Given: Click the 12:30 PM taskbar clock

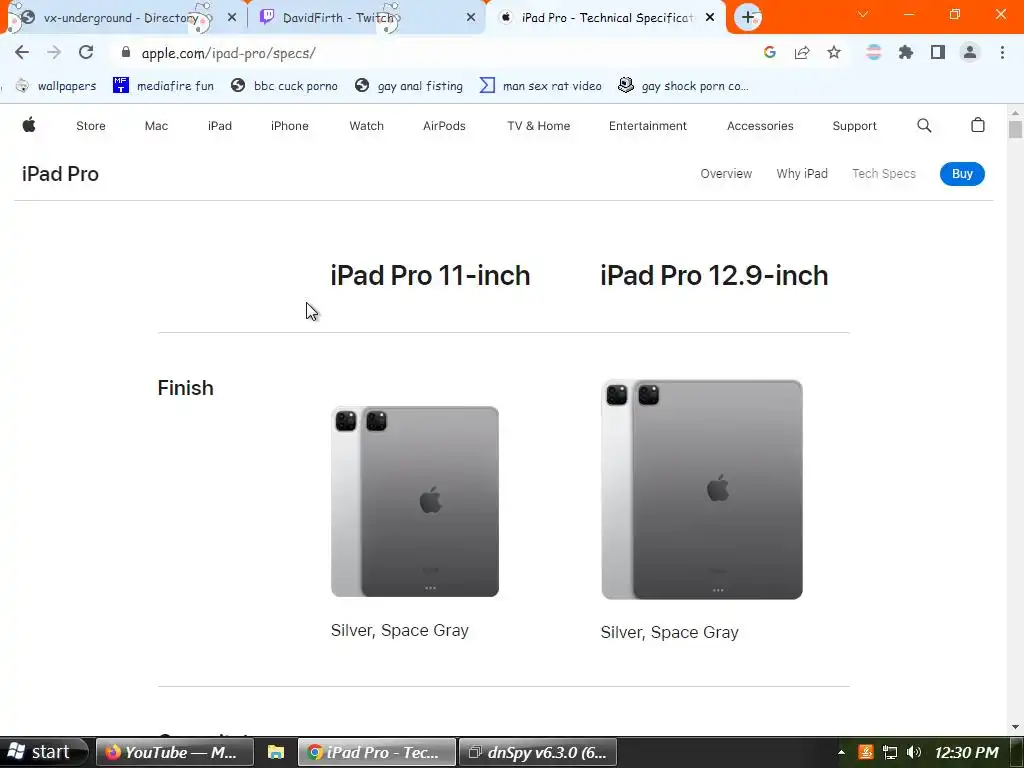Looking at the screenshot, I should 967,752.
